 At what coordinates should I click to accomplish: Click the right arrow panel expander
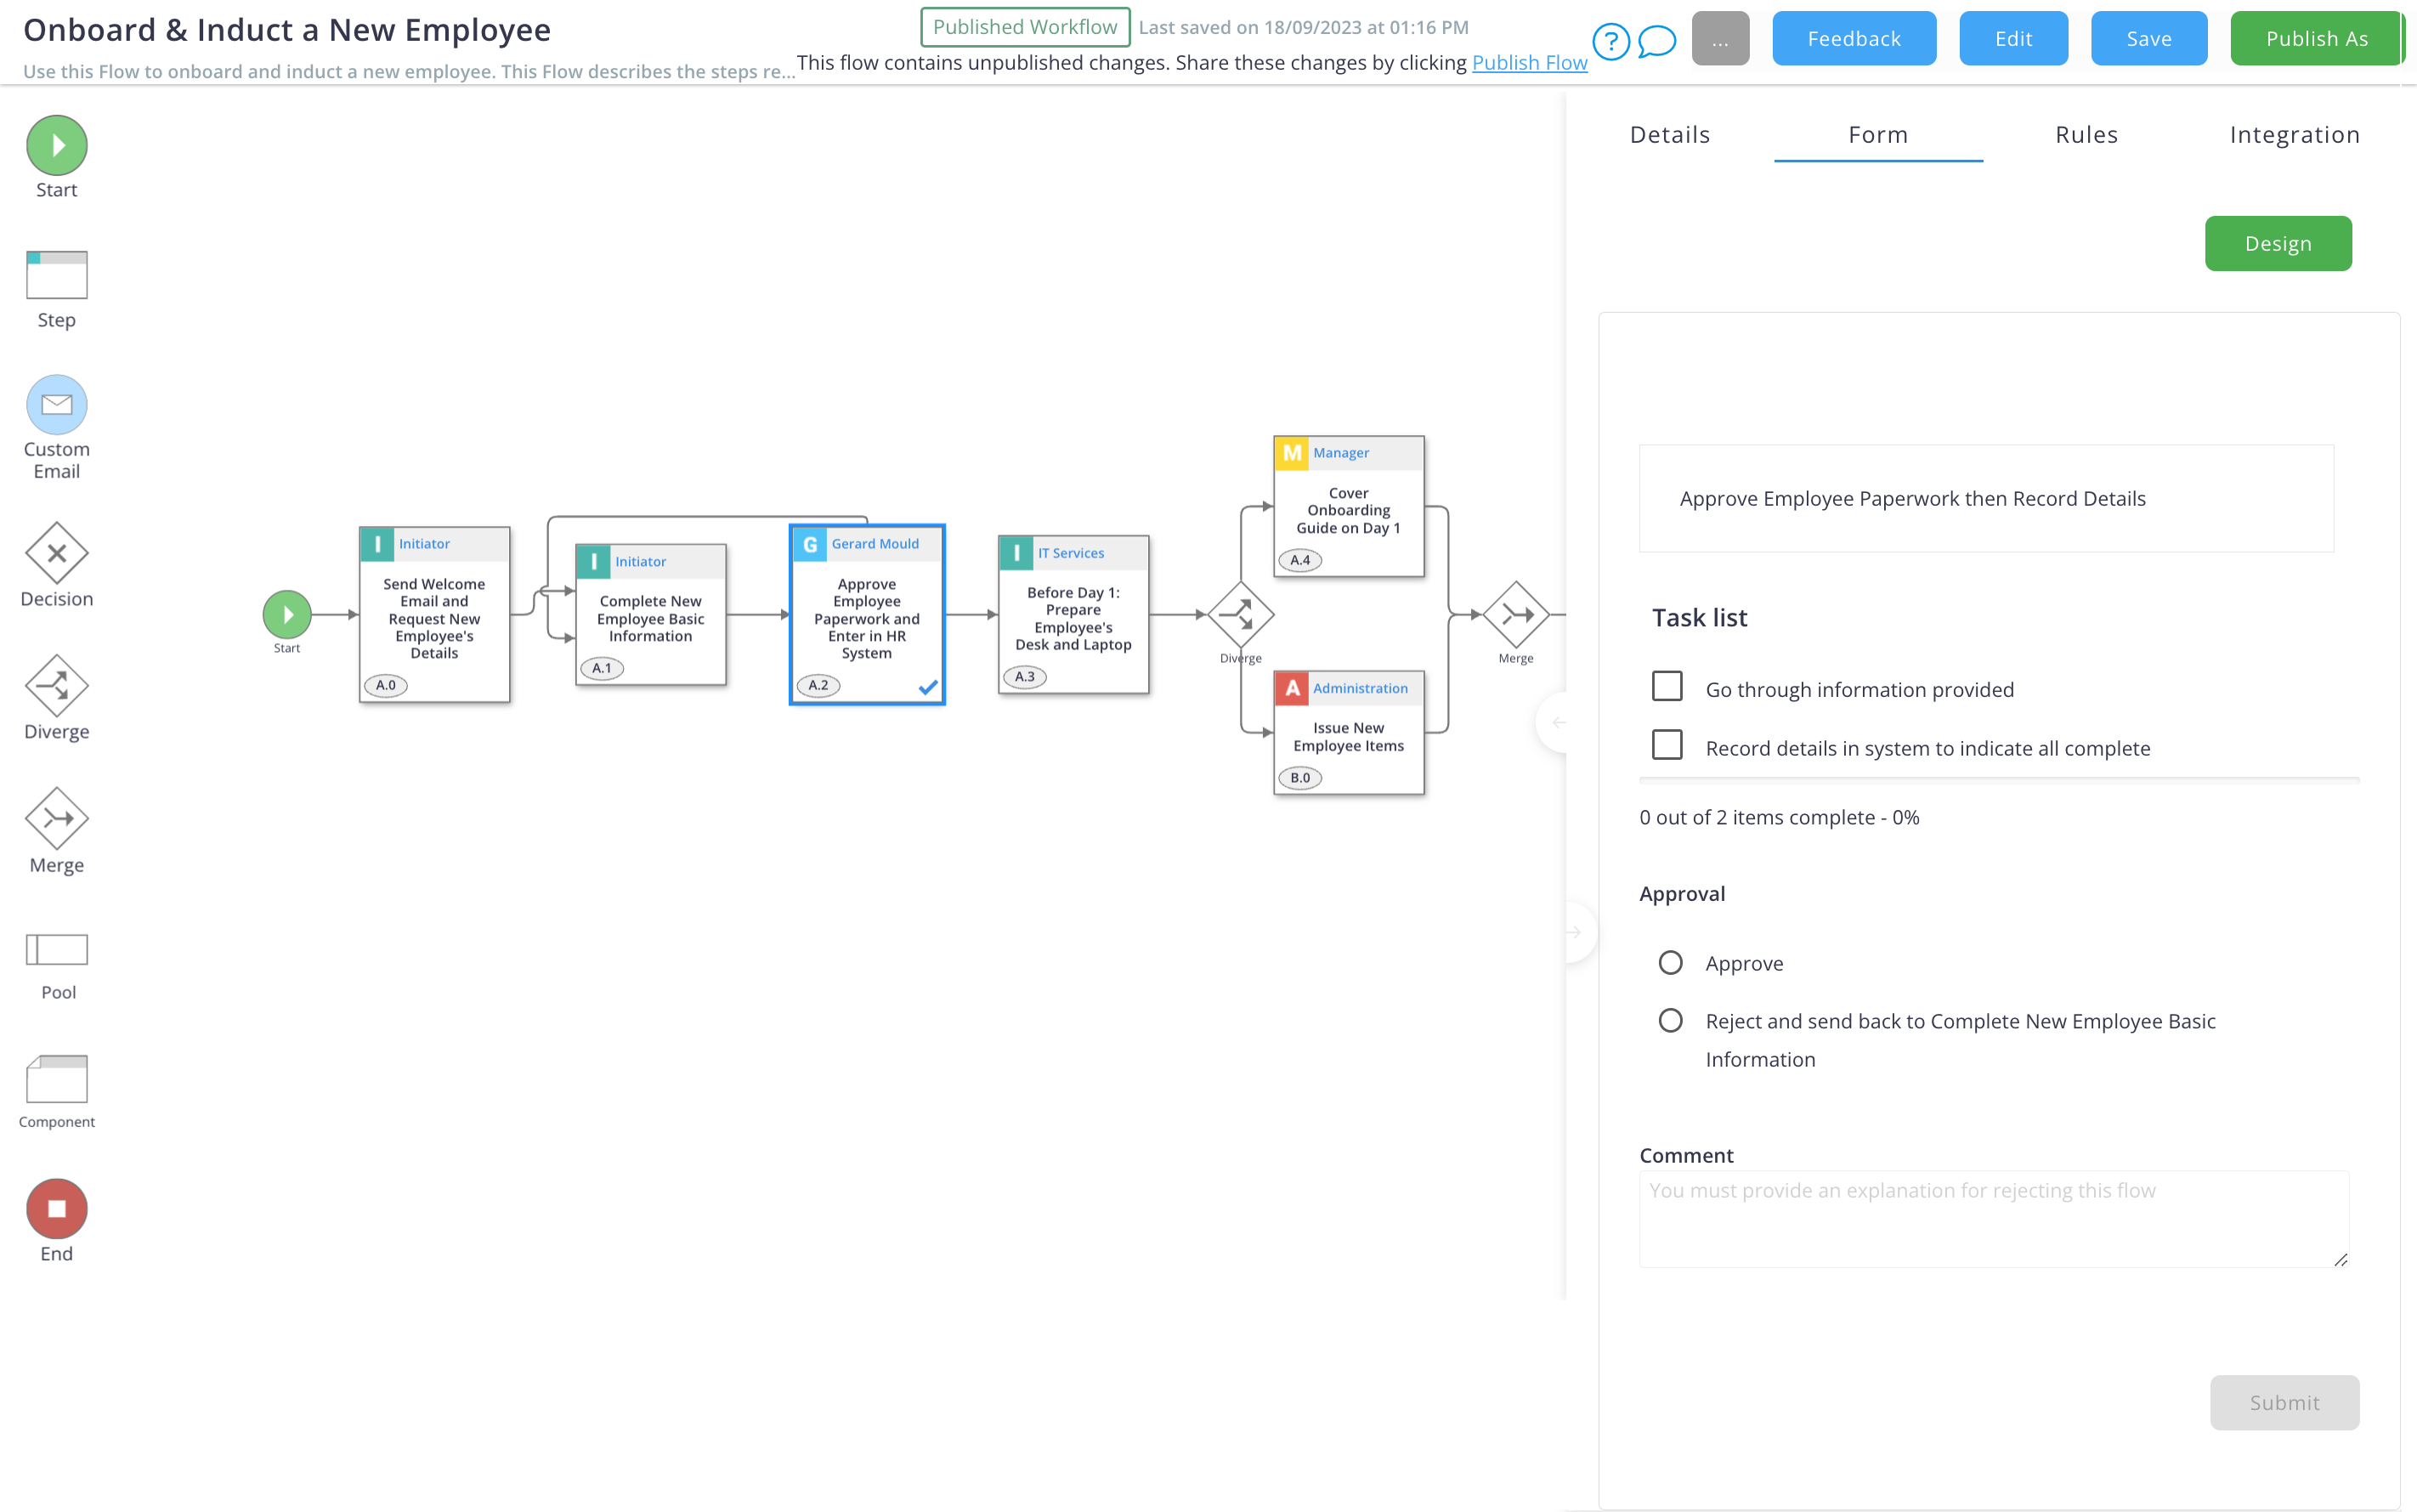point(1574,932)
